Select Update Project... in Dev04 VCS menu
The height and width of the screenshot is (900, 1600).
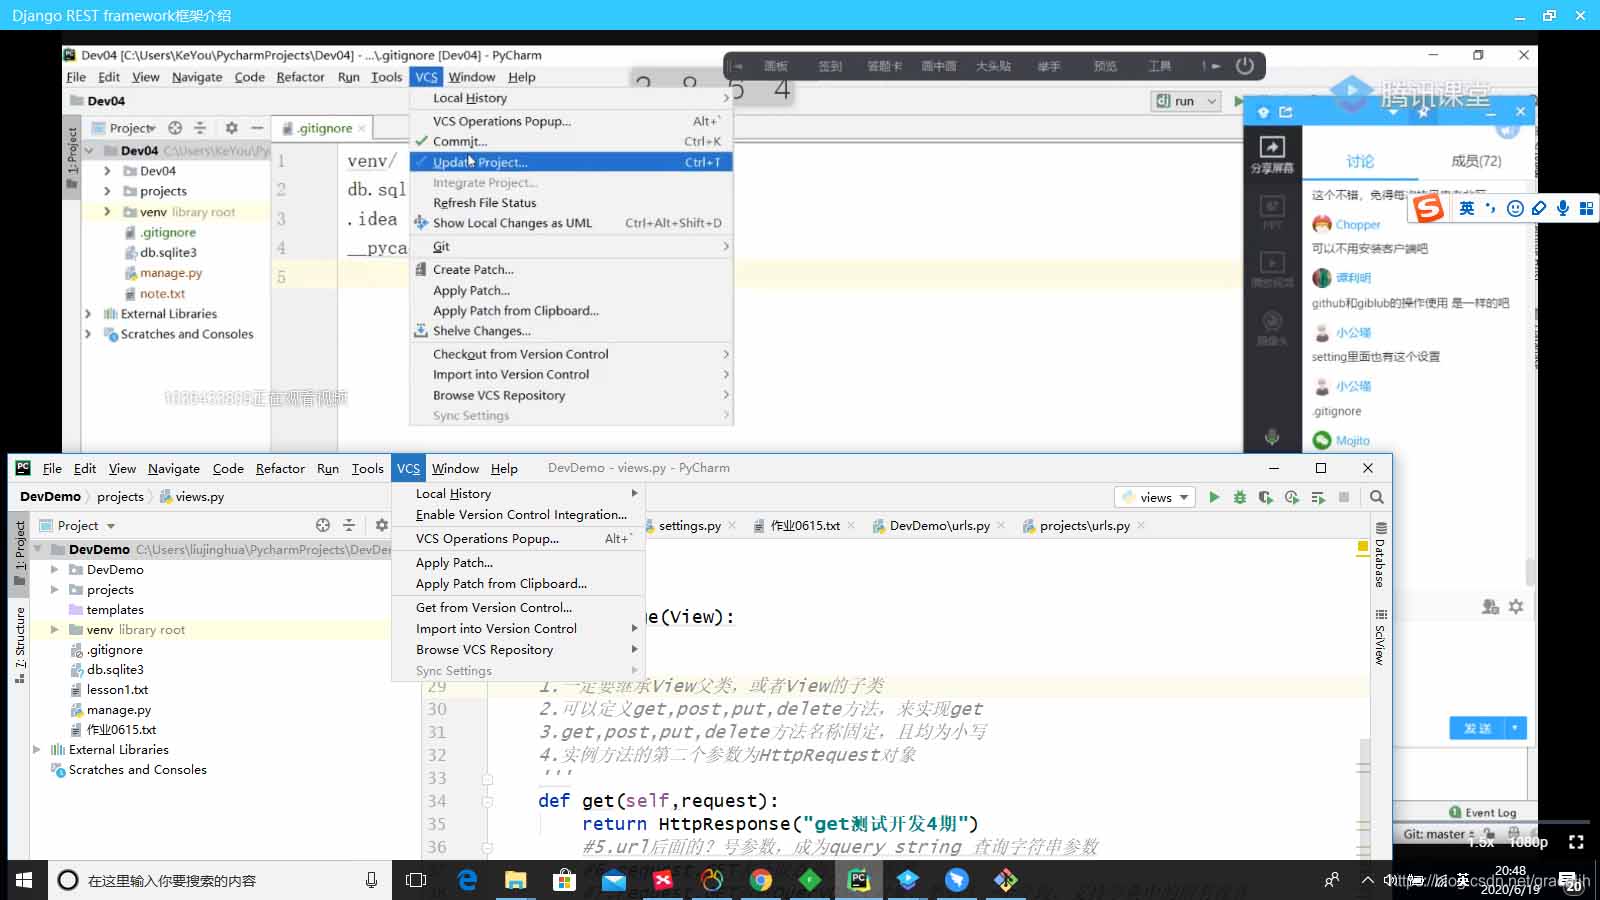pos(571,162)
